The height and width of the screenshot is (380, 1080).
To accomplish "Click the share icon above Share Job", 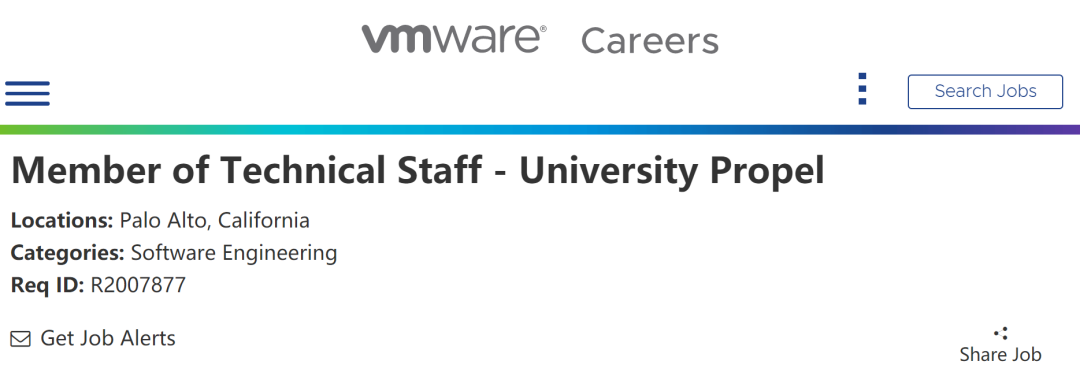I will pos(1001,334).
